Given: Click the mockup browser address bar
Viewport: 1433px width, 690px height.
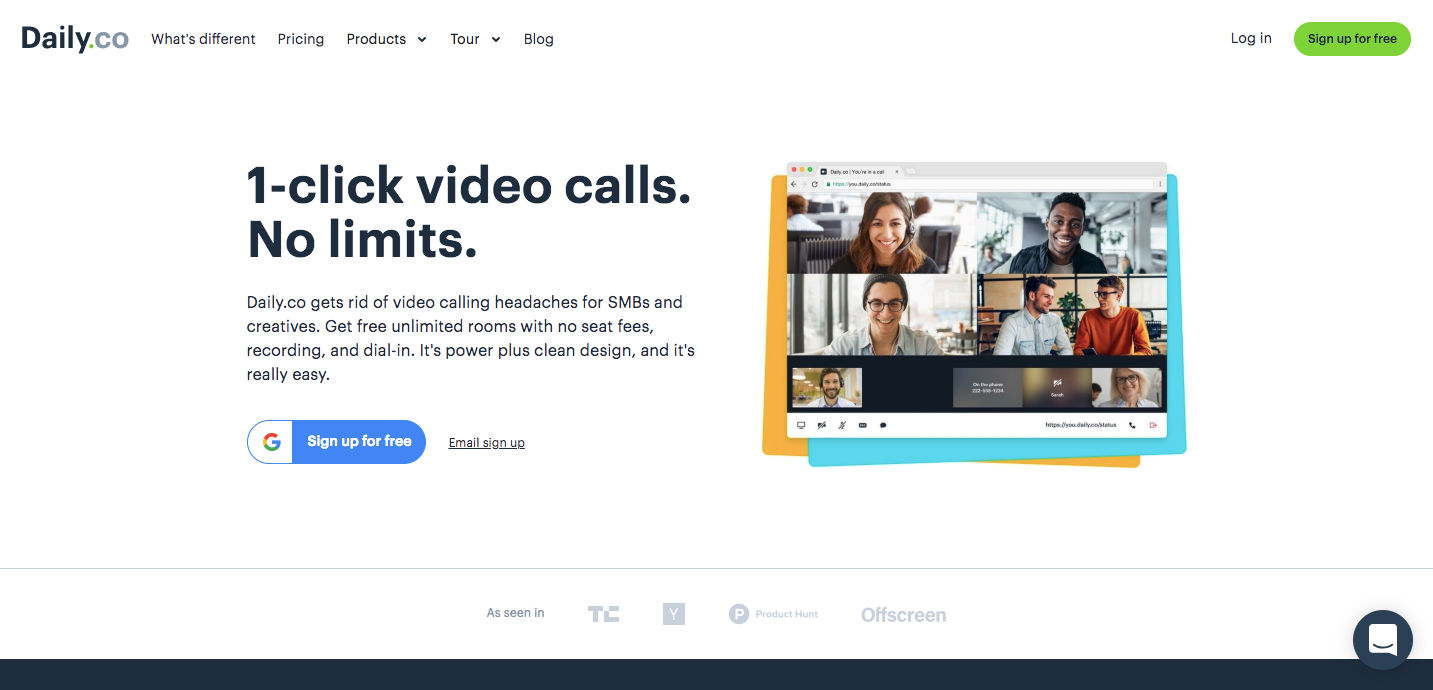Looking at the screenshot, I should tap(988, 184).
